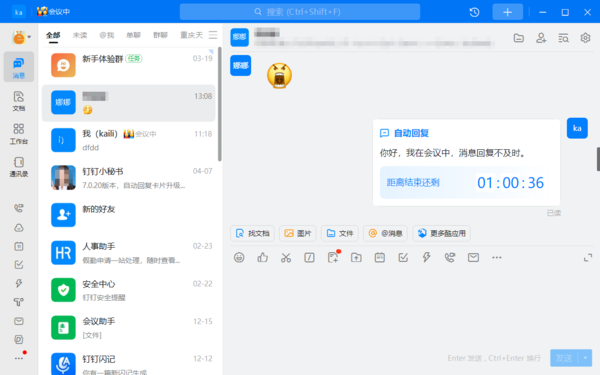Open chat files folder icon in chat header

518,38
